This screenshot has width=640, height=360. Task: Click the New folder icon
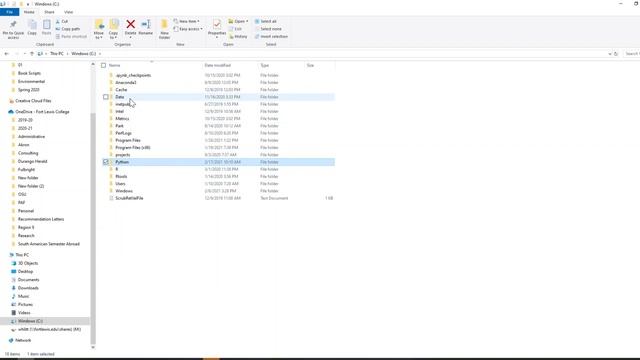pyautogui.click(x=164, y=24)
